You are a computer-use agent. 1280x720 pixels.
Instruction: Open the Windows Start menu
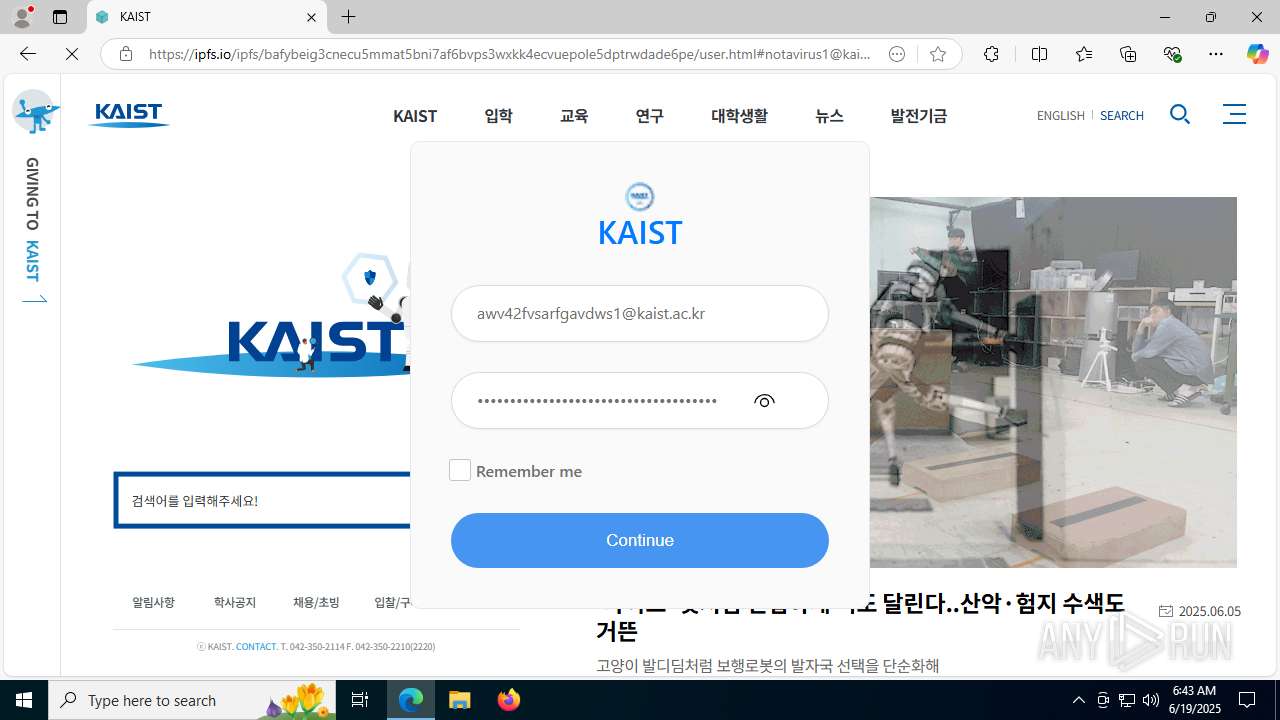(24, 700)
